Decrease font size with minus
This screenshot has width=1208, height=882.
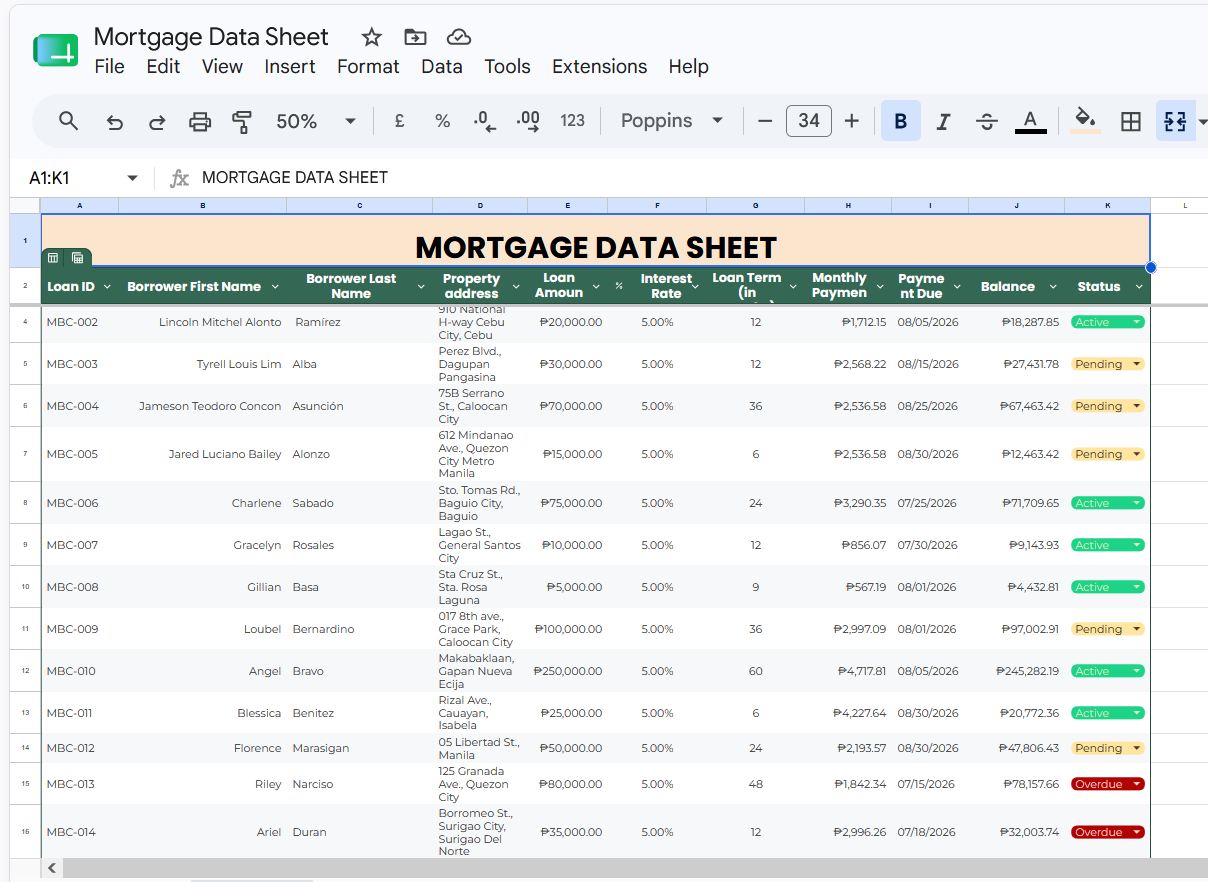pyautogui.click(x=765, y=121)
